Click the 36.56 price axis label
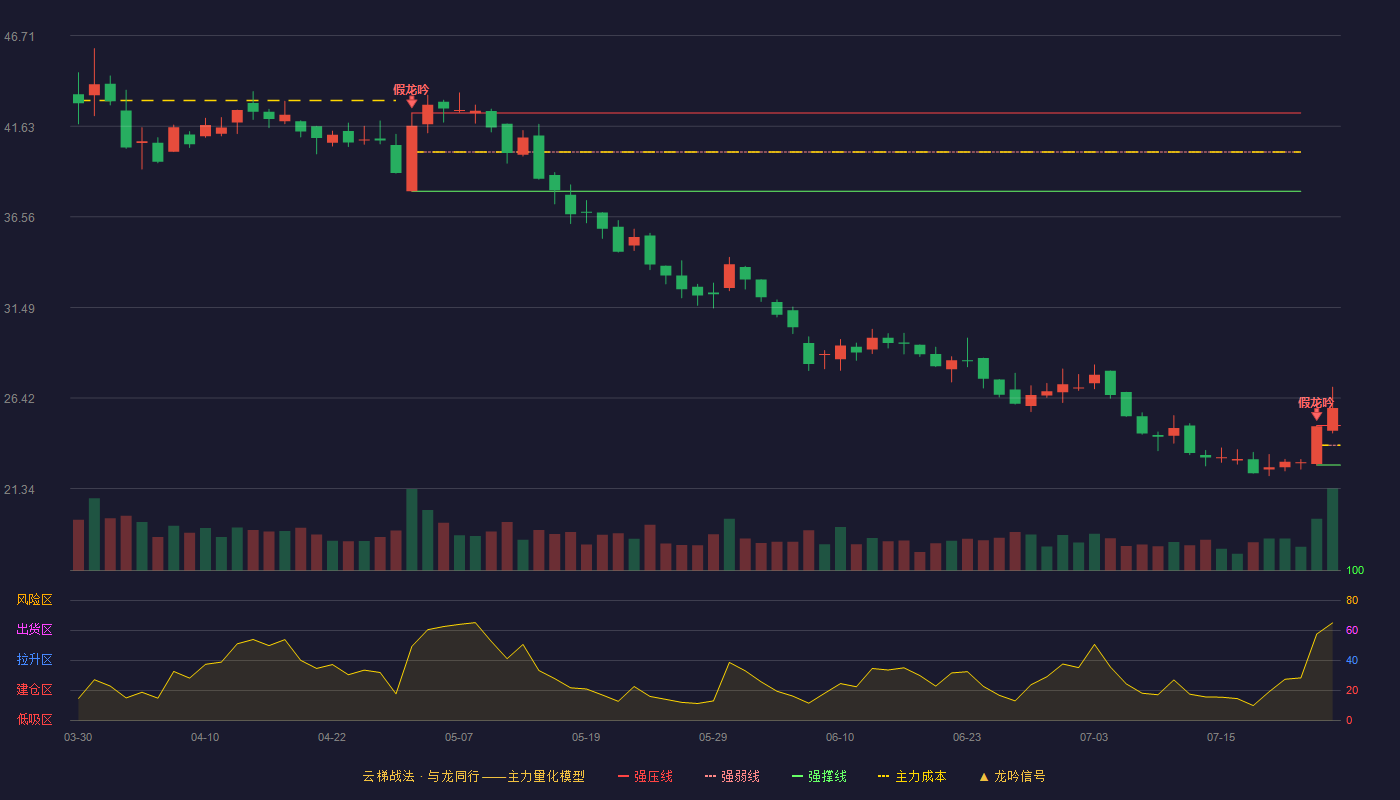This screenshot has height=800, width=1400. tap(19, 217)
